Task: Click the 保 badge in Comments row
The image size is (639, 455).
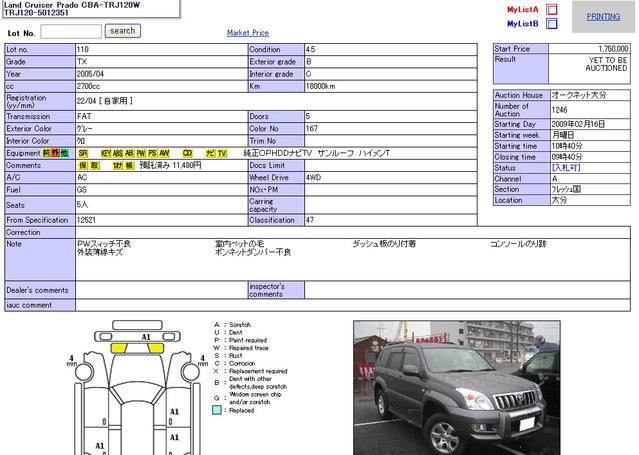Action: click(83, 166)
